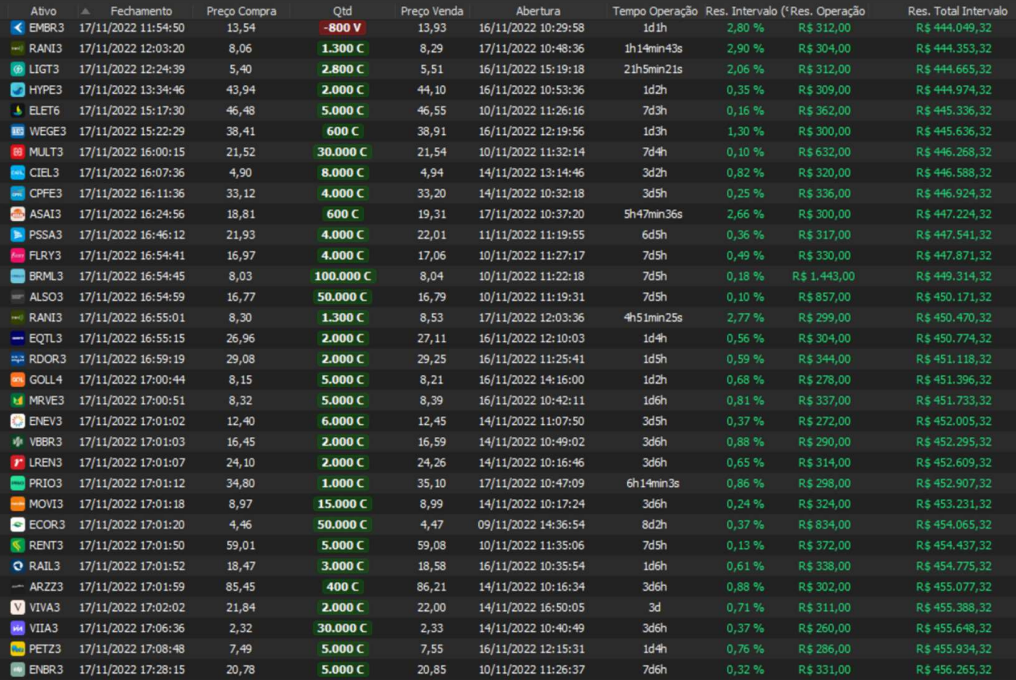Sort by the Qtd column header
The width and height of the screenshot is (1016, 680).
[x=342, y=10]
